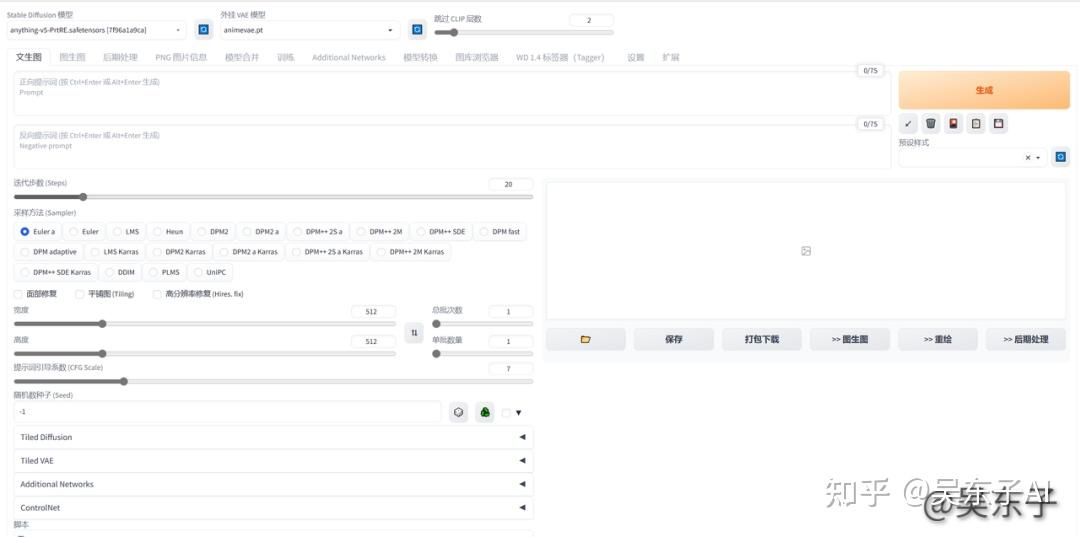Select the Heun sampler

click(168, 232)
